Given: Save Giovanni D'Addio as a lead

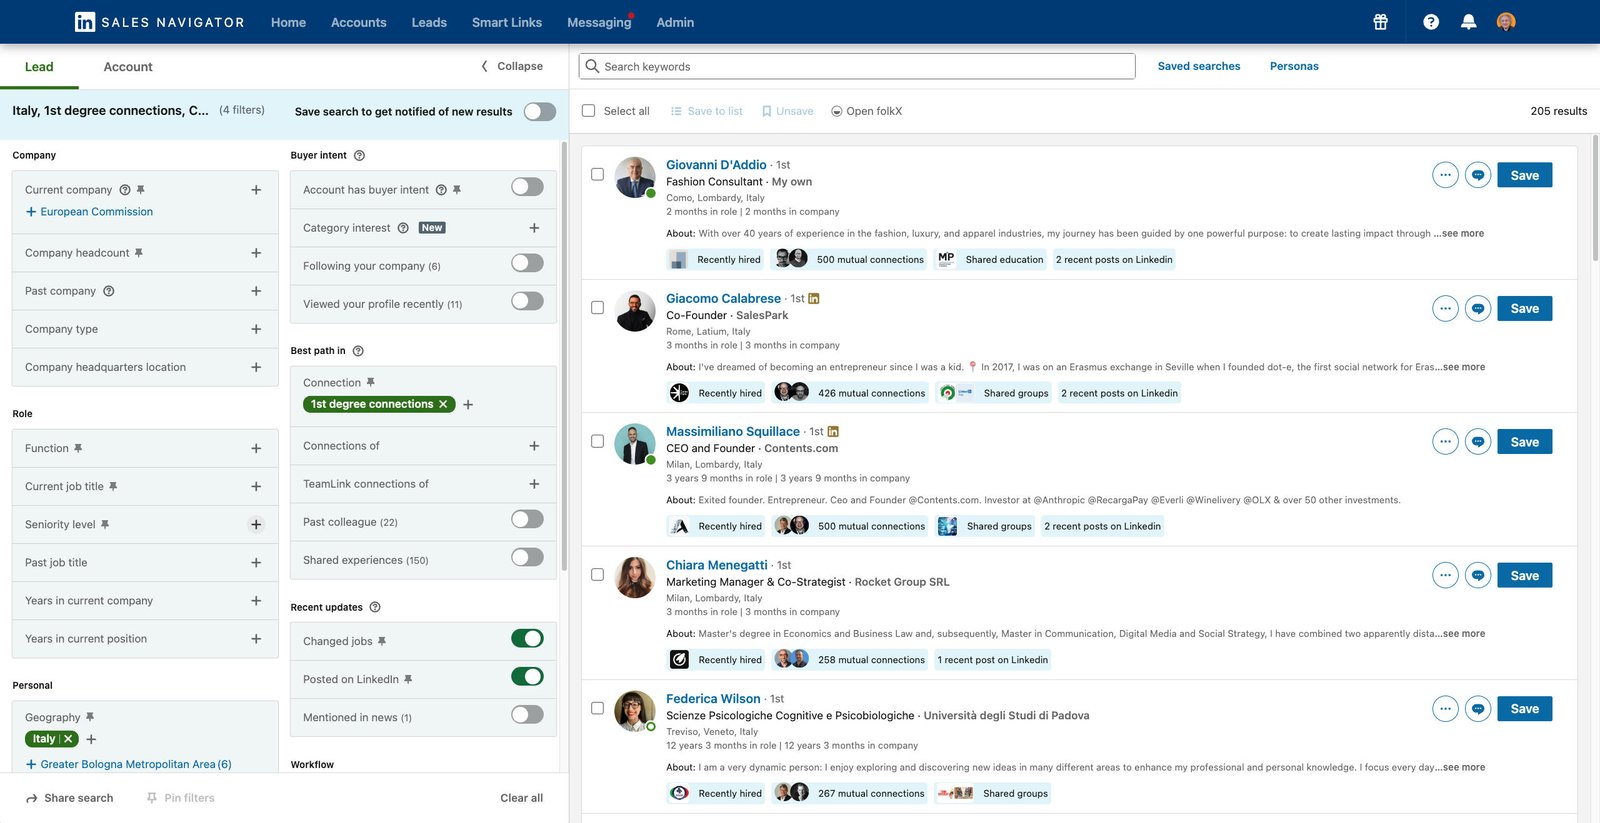Looking at the screenshot, I should click(x=1524, y=175).
